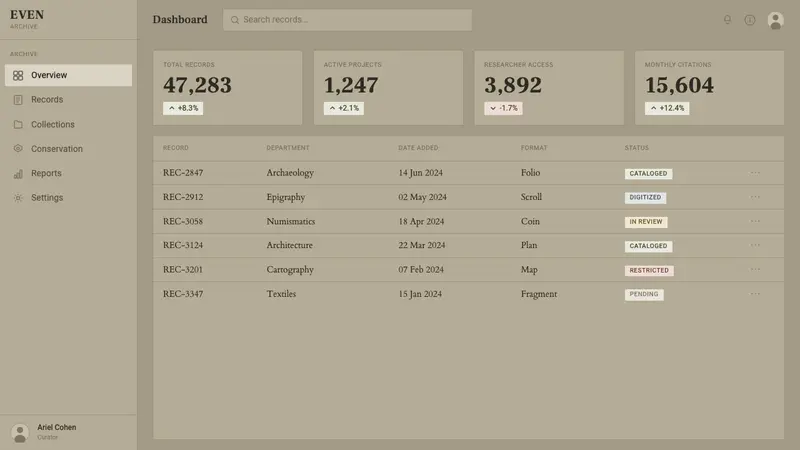Open more options for REC-3347
Viewport: 800px width, 450px height.
point(755,294)
